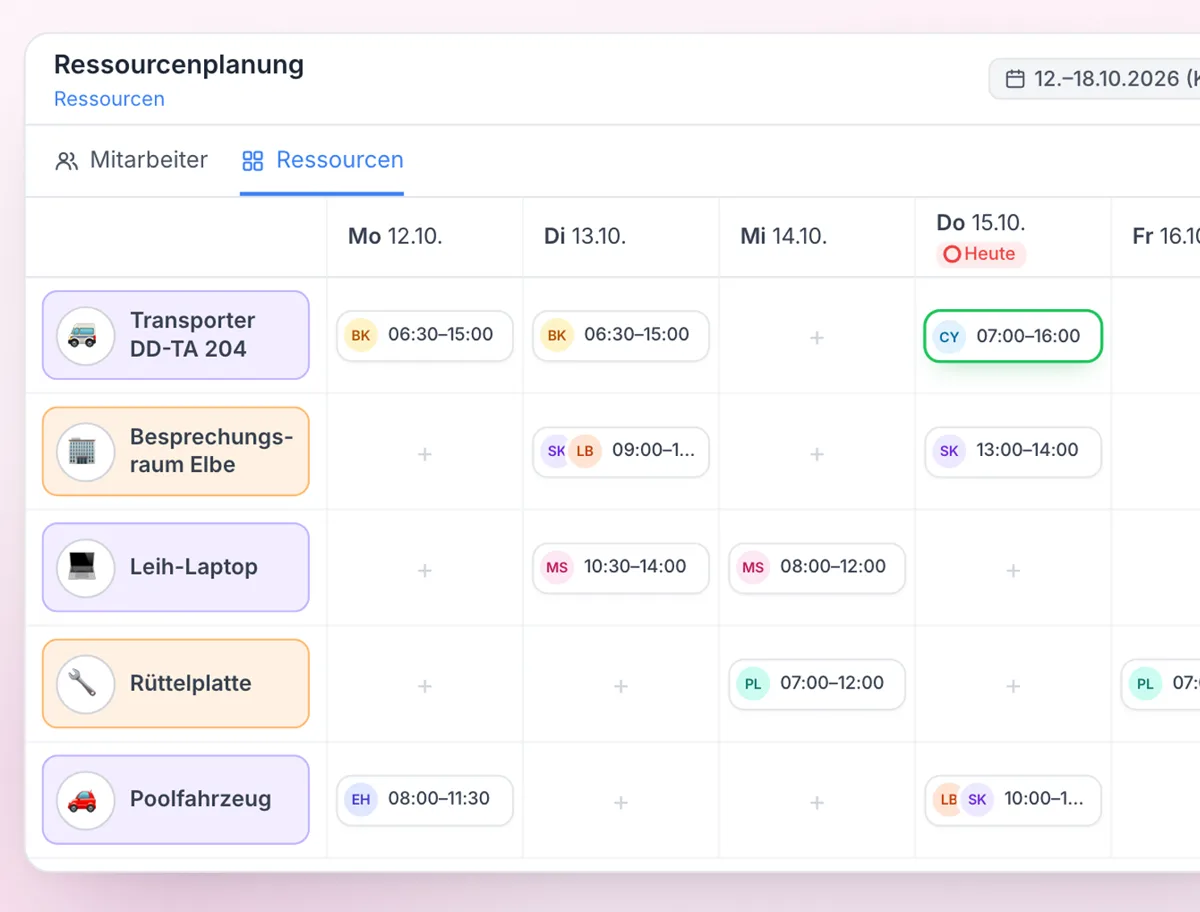Click EH avatar on Monday Poolfahrzeug booking
This screenshot has width=1200, height=912.
pyautogui.click(x=361, y=799)
